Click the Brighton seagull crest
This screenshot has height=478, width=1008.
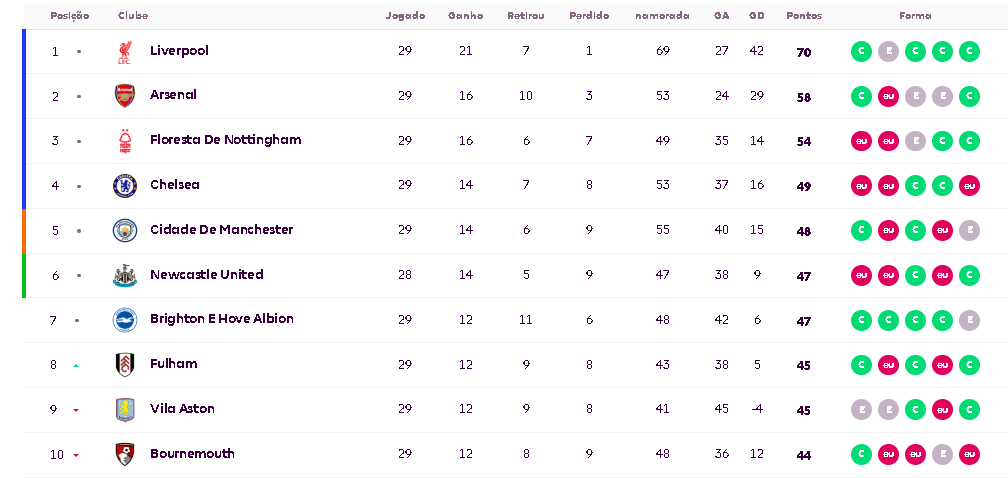pos(124,320)
